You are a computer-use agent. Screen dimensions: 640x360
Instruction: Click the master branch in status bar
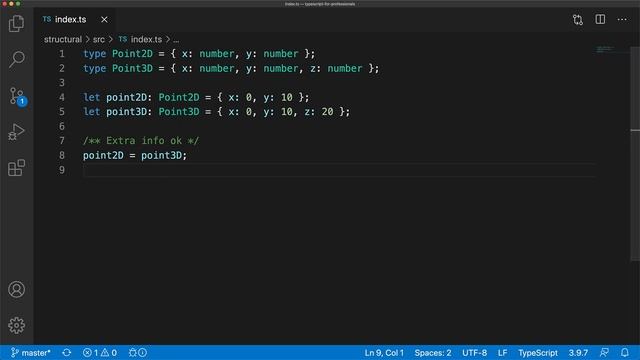coord(31,353)
